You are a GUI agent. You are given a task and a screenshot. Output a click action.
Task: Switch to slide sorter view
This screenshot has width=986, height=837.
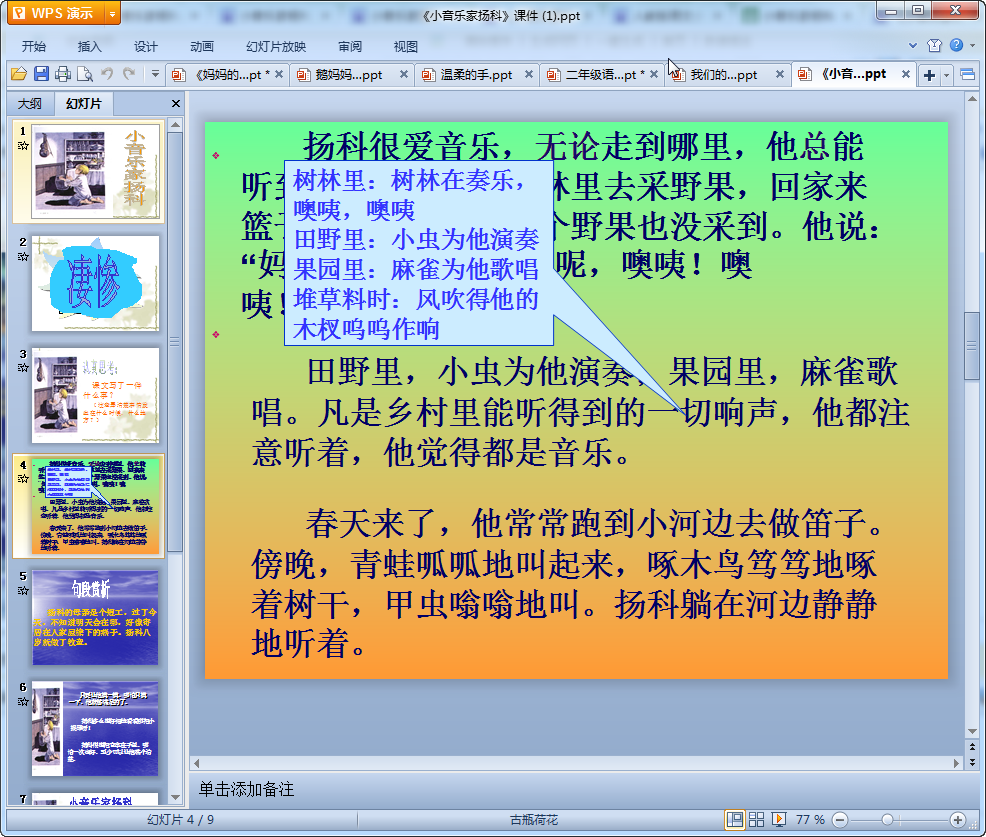pyautogui.click(x=756, y=819)
